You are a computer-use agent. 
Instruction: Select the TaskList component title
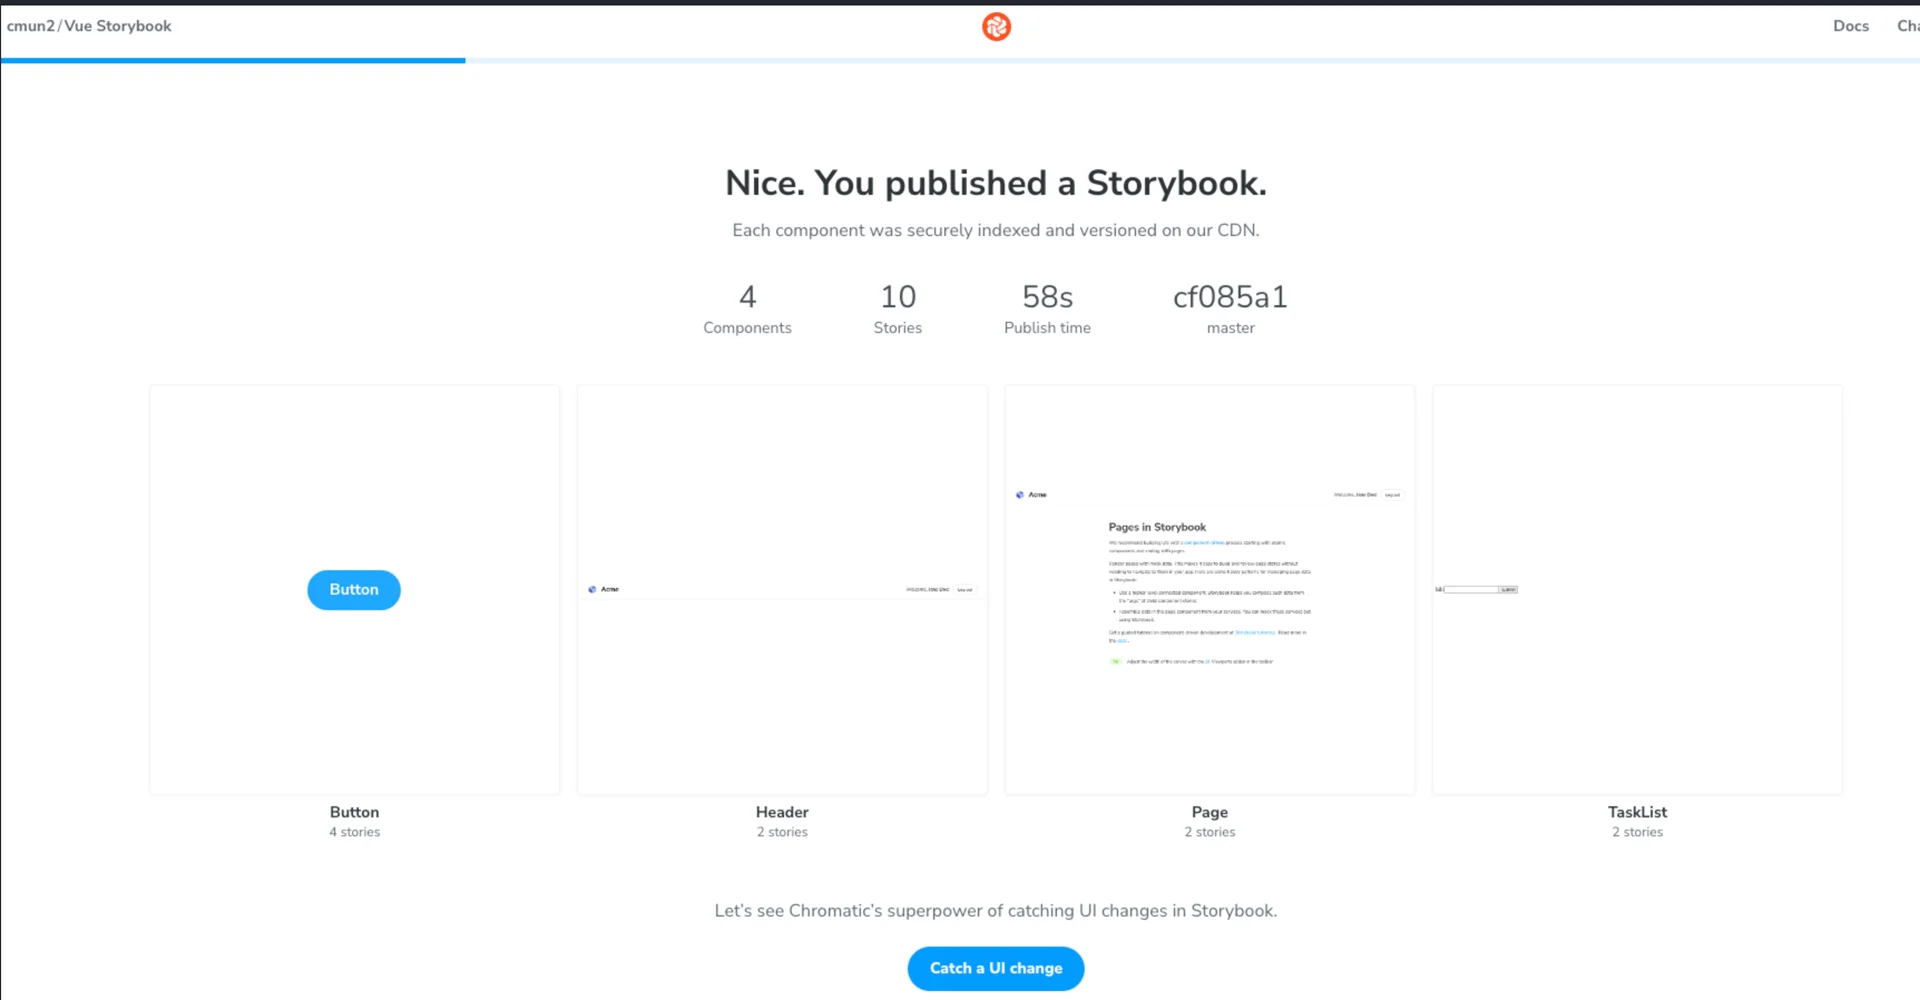(x=1637, y=812)
